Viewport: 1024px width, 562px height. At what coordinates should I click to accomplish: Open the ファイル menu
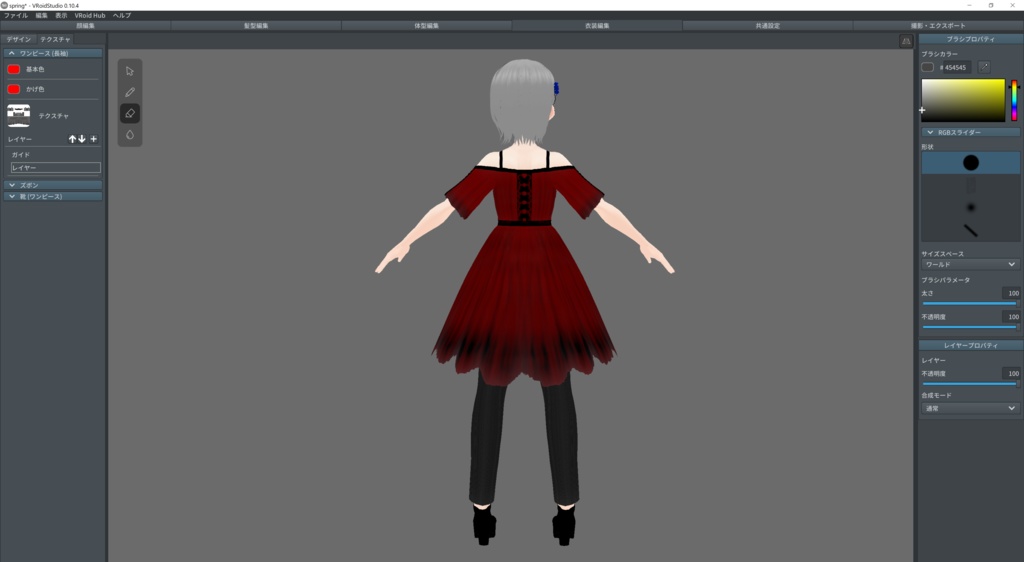[16, 16]
